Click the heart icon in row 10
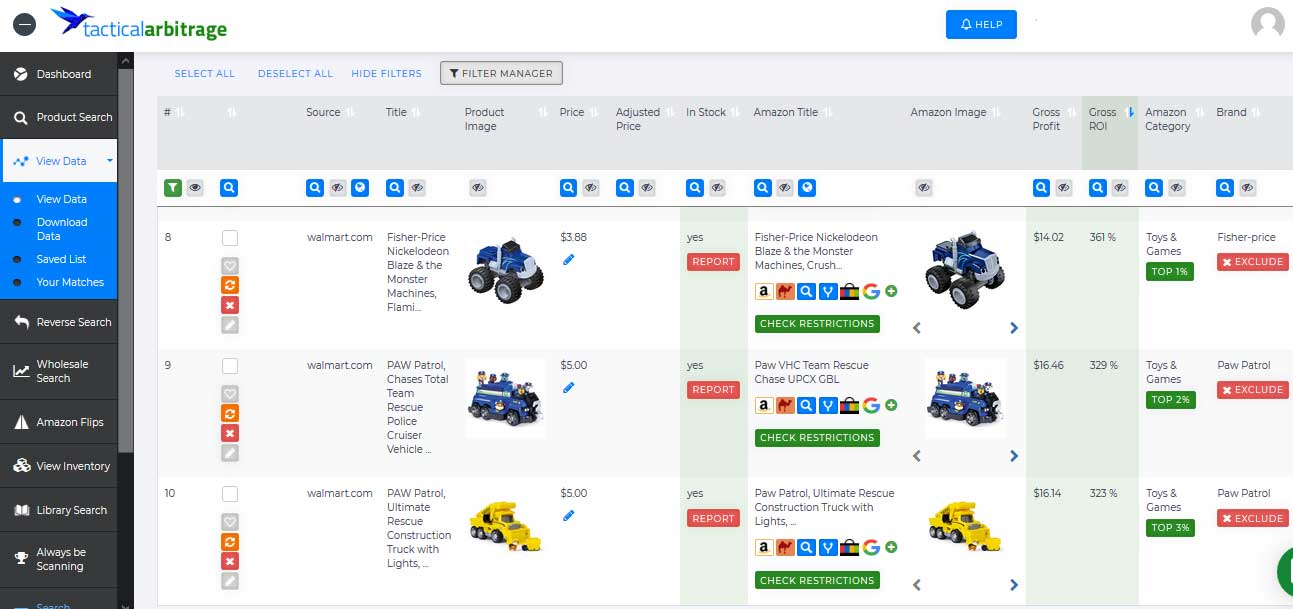The width and height of the screenshot is (1293, 609). [230, 522]
